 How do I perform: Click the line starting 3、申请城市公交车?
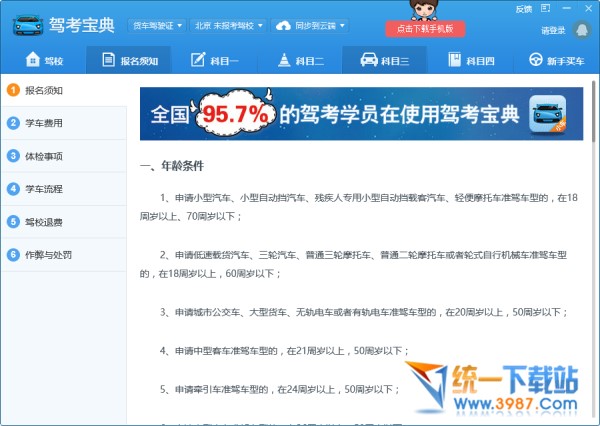(x=363, y=312)
